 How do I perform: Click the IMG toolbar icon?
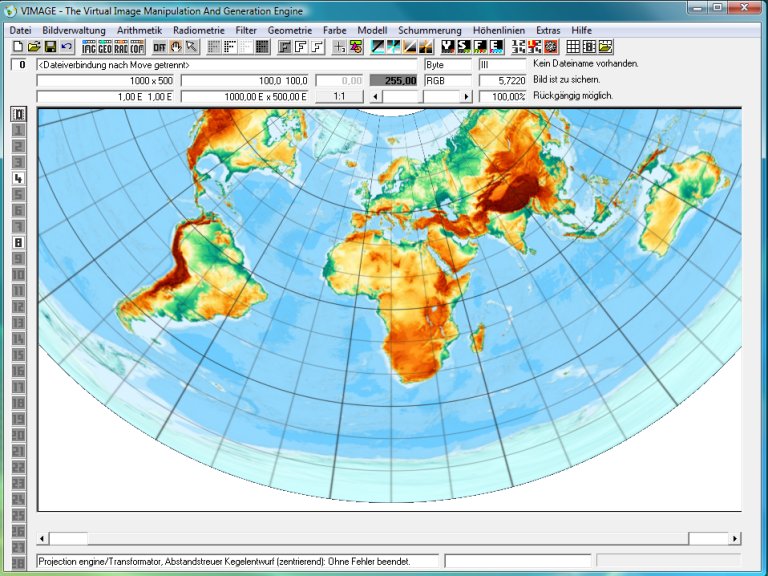(x=89, y=47)
